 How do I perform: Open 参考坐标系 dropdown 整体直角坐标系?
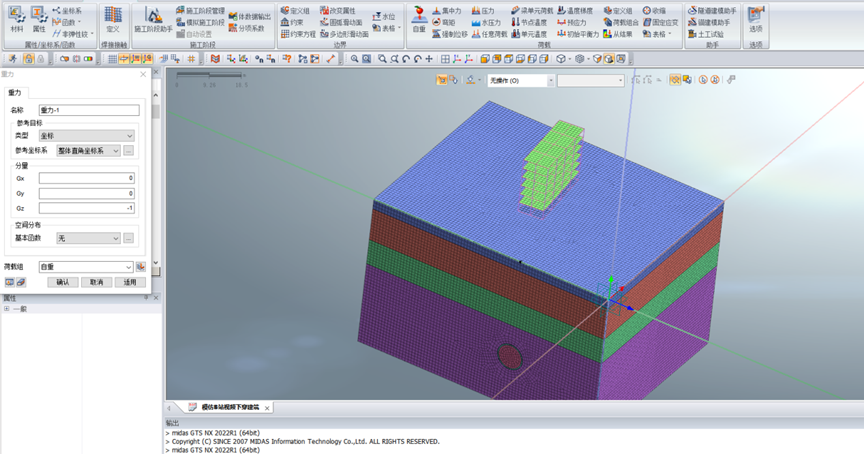(x=88, y=150)
